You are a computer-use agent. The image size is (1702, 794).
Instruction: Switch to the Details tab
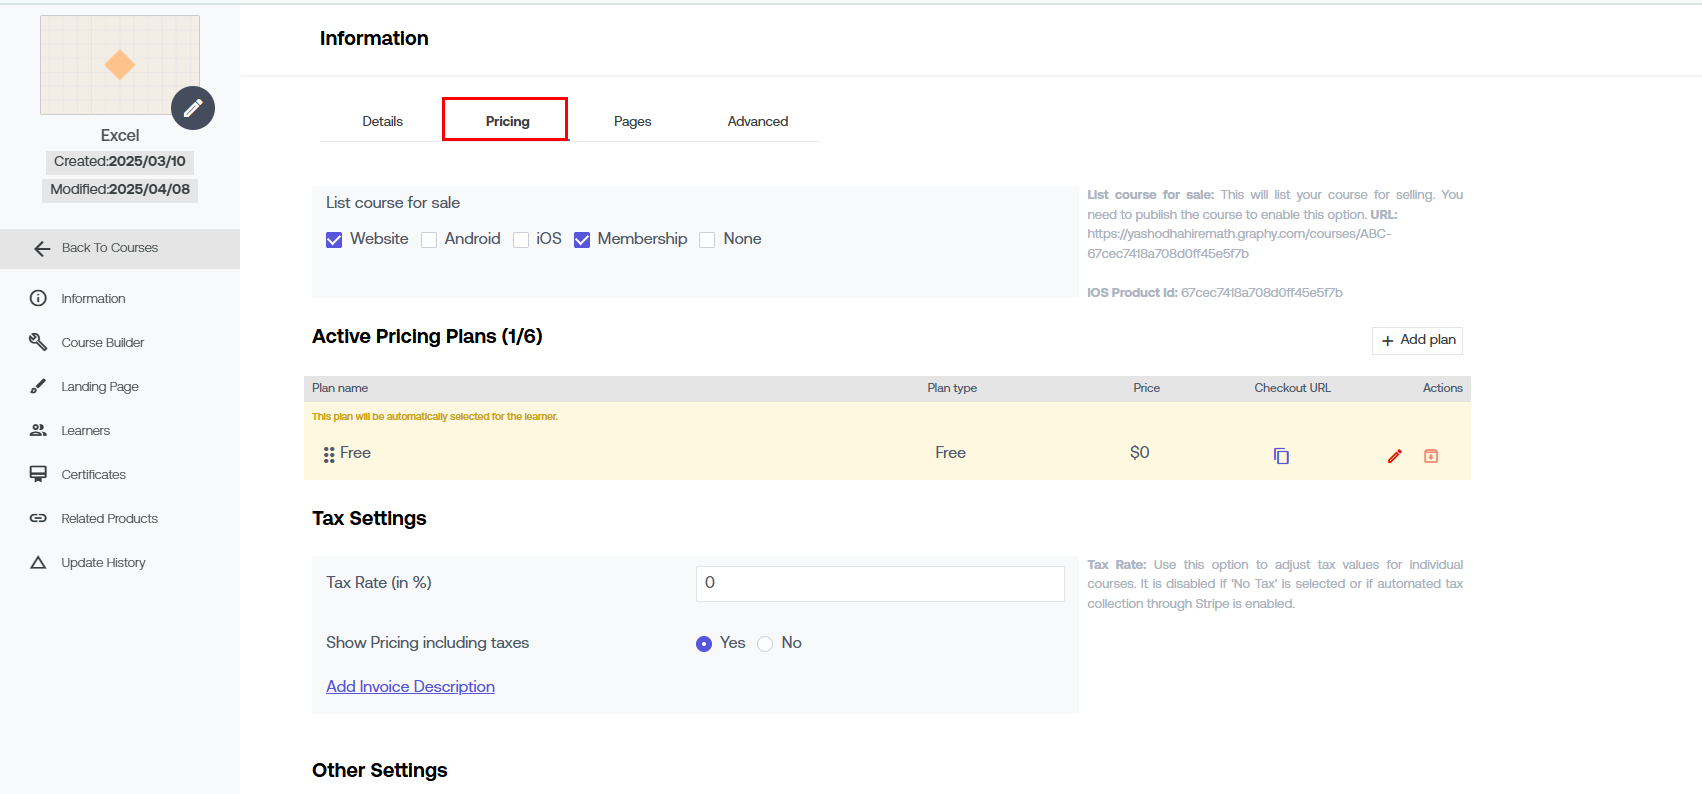tap(382, 121)
